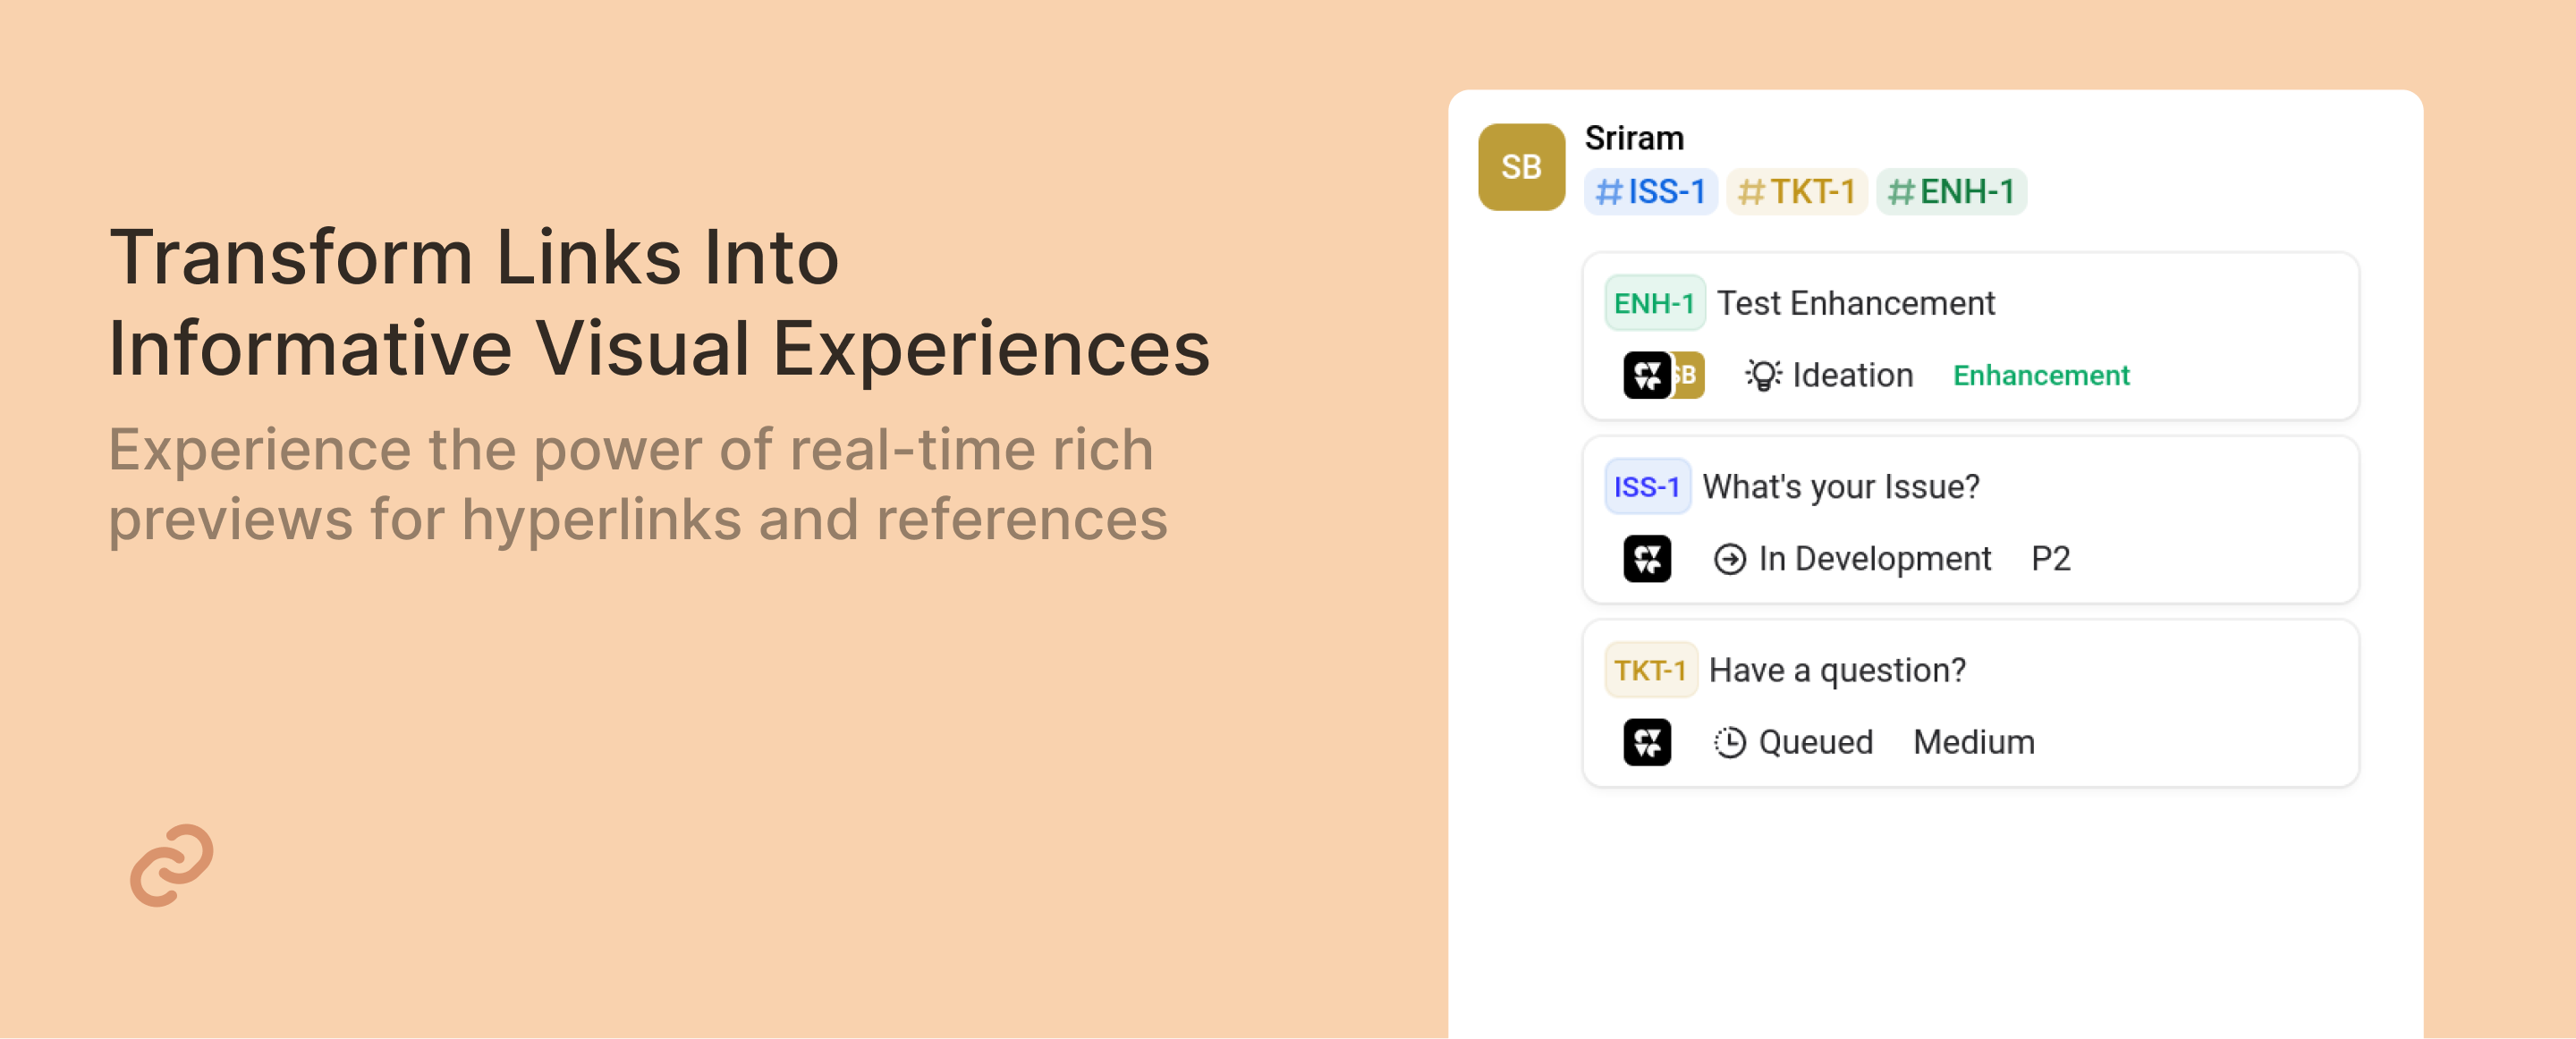The height and width of the screenshot is (1039, 2576).
Task: Click the Sriram username
Action: coord(1634,138)
